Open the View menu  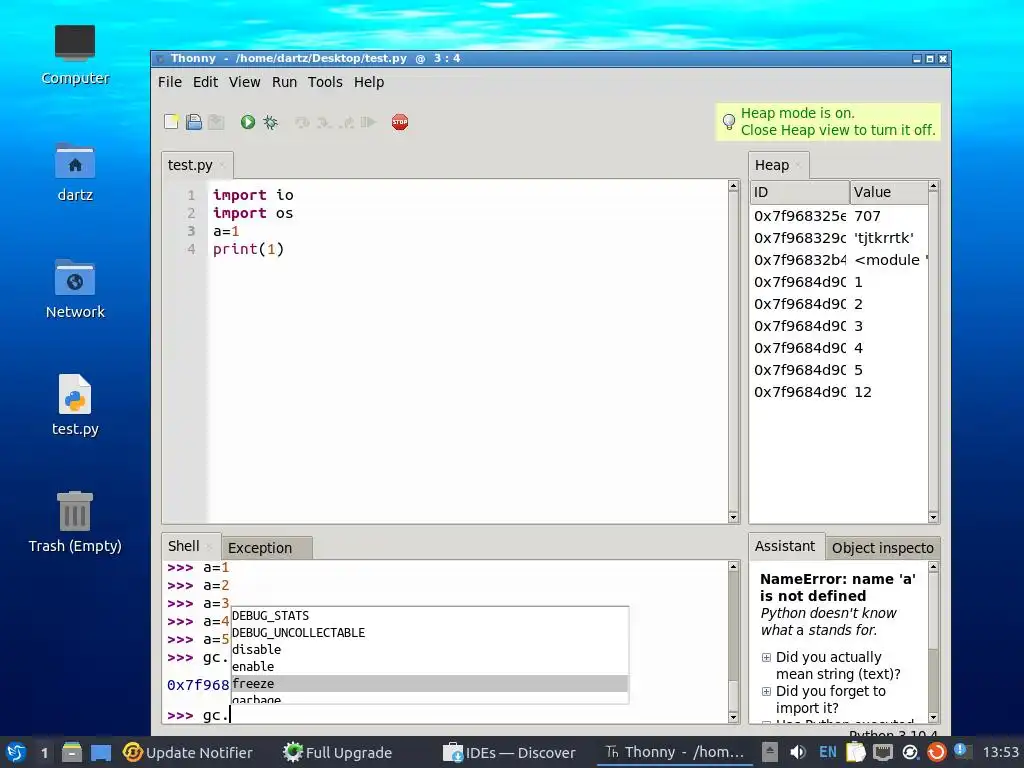tap(244, 82)
